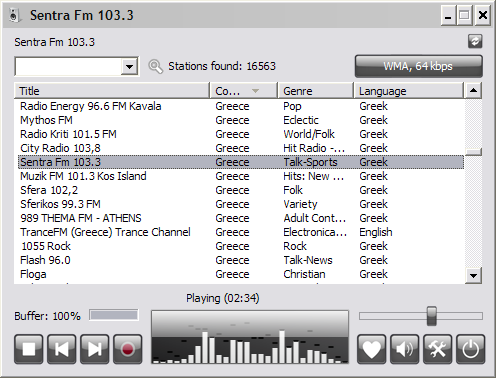
Task: Sort by the Language column header
Action: tap(408, 91)
